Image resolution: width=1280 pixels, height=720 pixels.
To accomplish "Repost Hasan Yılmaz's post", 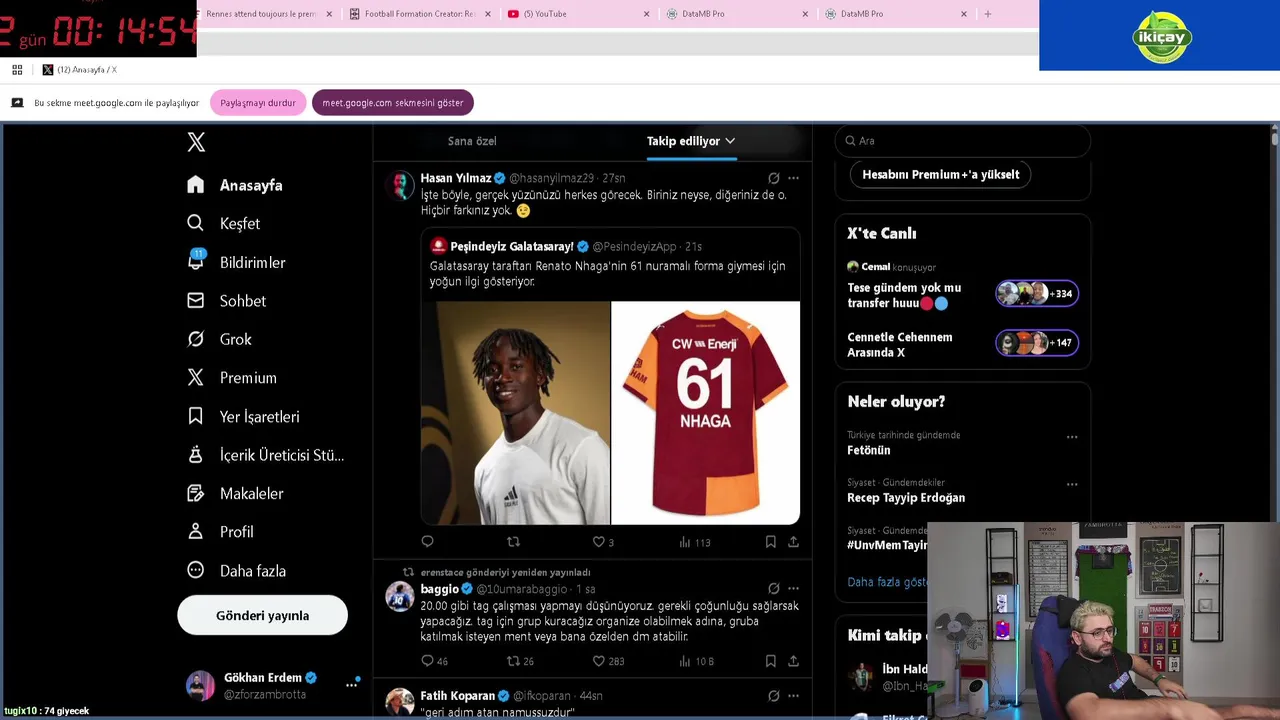I will coord(513,542).
